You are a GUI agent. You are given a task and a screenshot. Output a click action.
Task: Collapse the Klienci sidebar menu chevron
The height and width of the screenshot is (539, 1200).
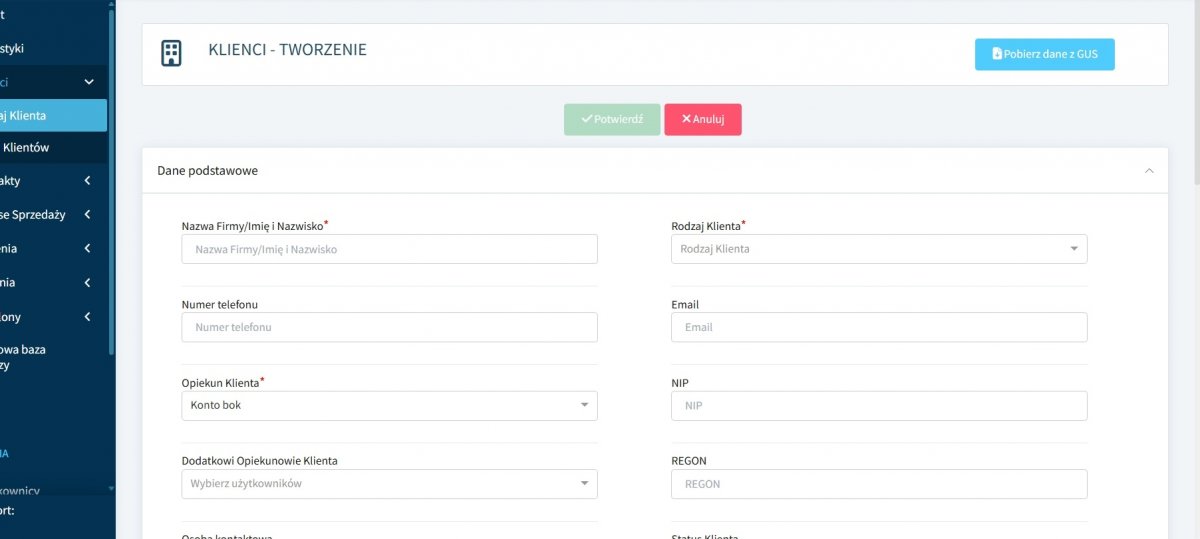point(89,82)
